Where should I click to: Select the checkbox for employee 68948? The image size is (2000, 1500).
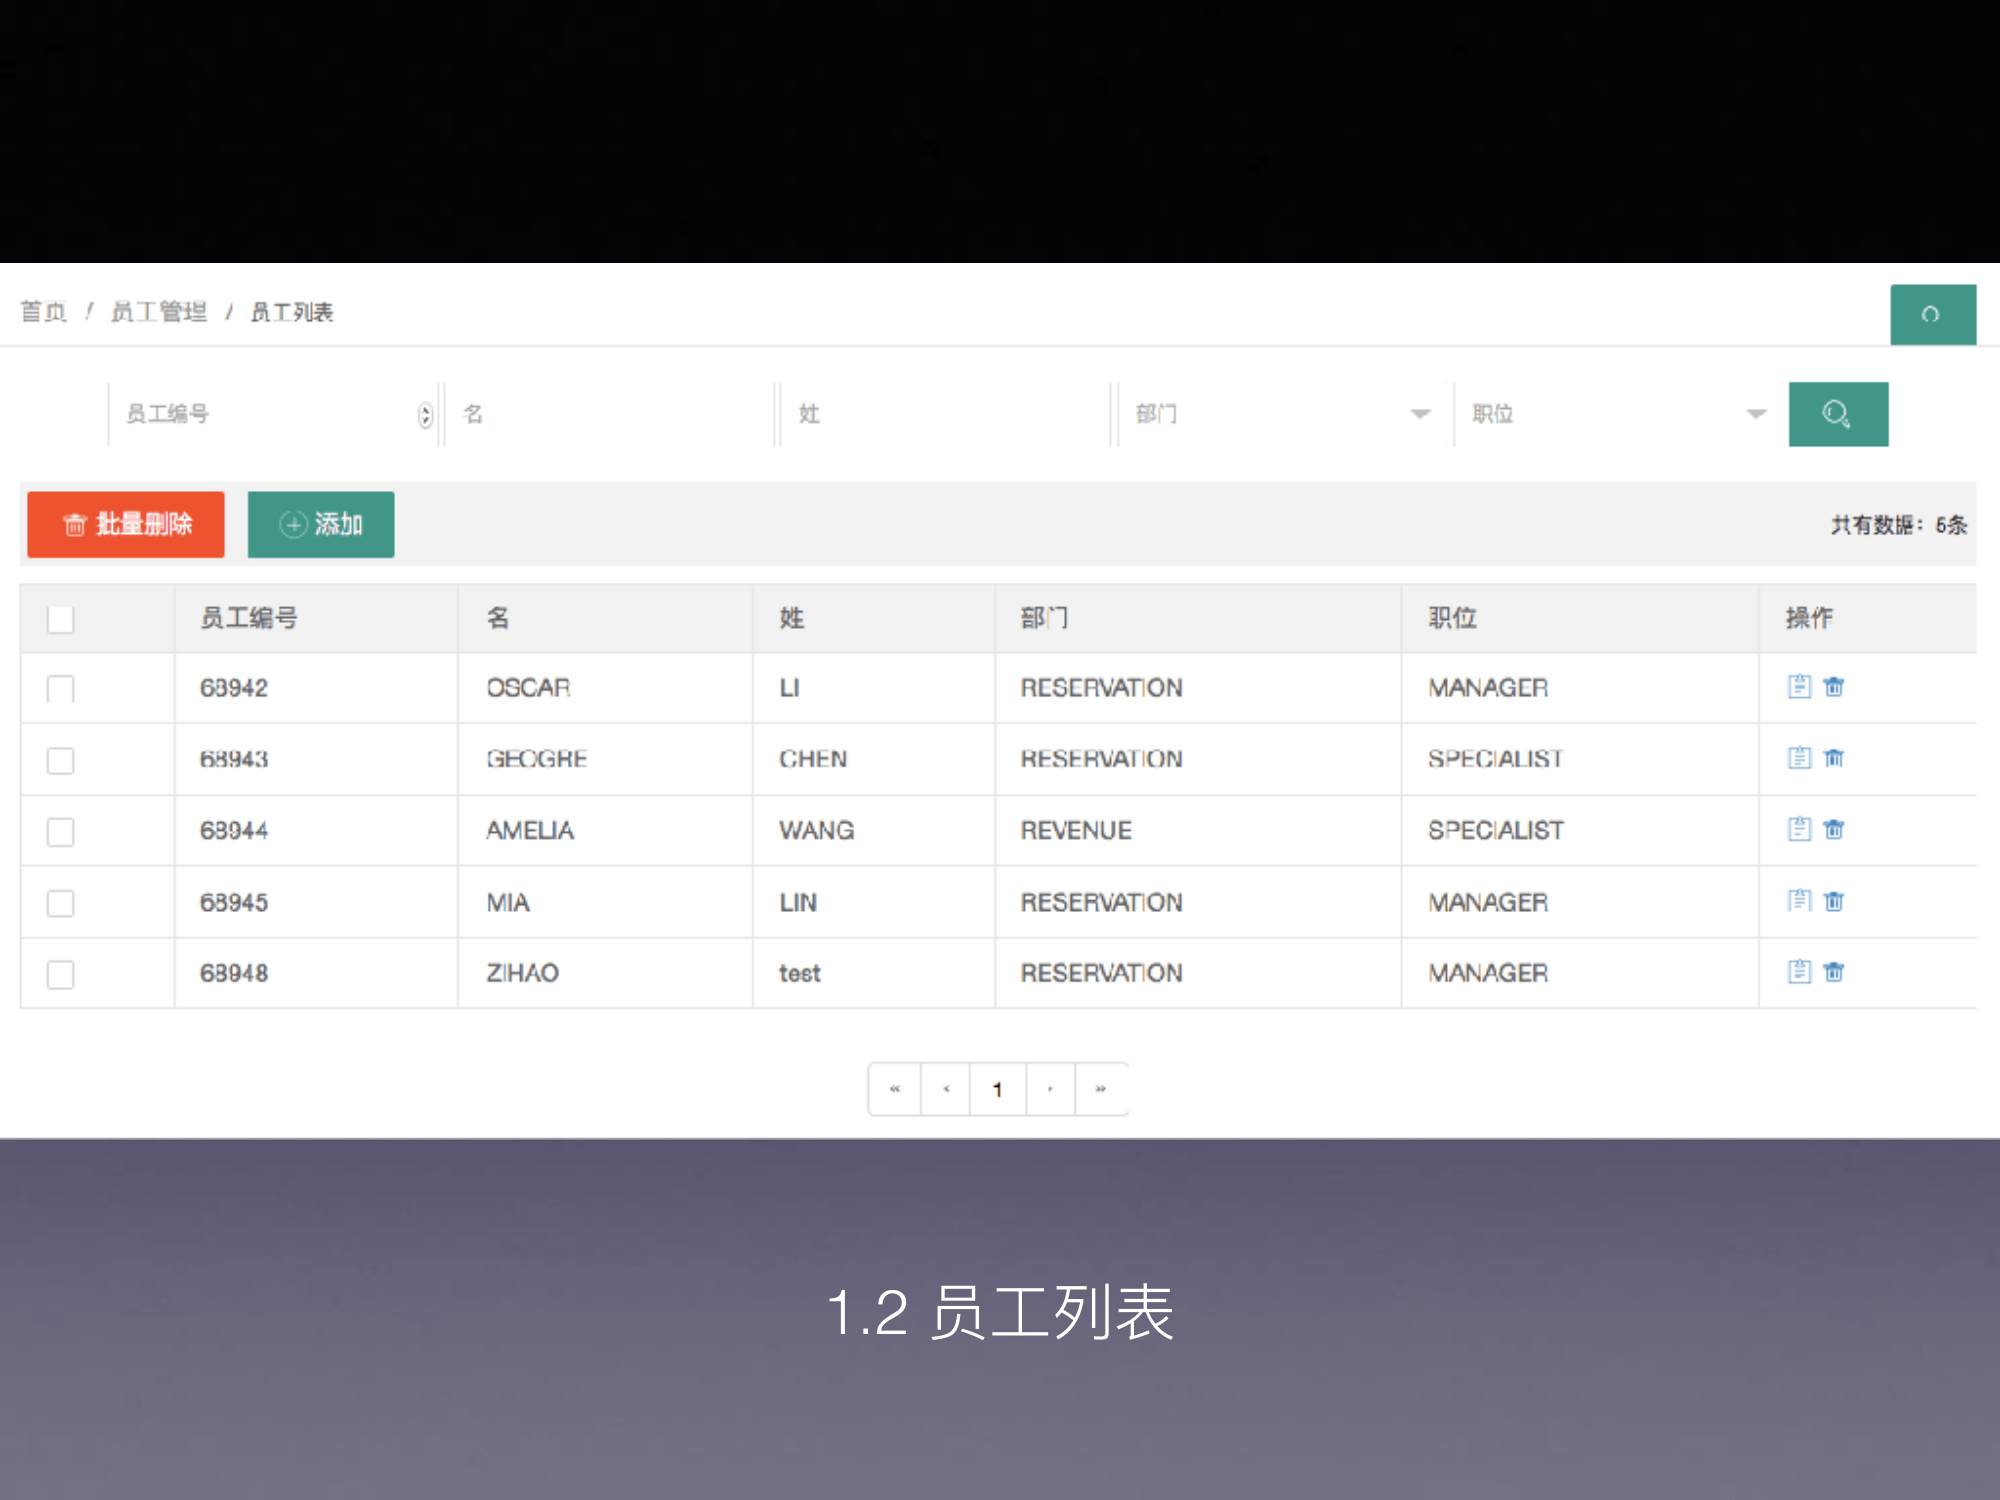click(60, 972)
